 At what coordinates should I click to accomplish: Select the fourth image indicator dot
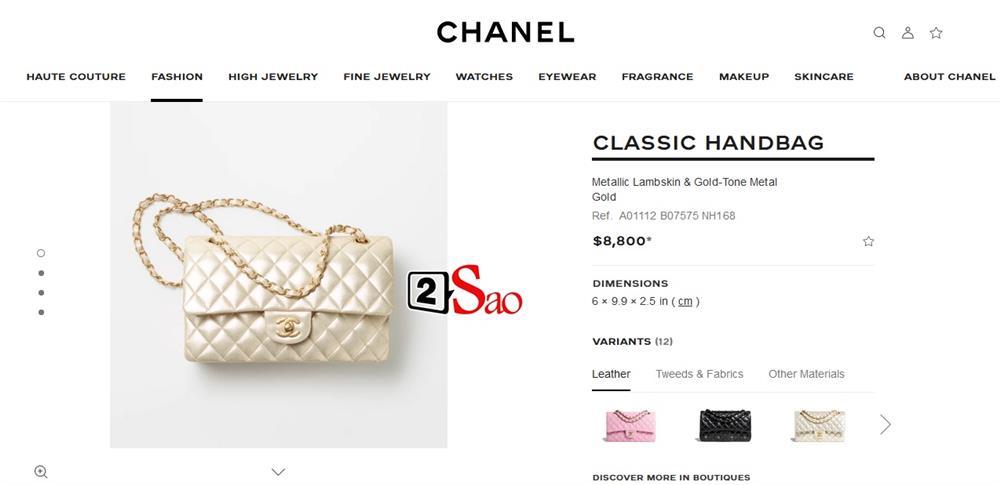coord(41,312)
